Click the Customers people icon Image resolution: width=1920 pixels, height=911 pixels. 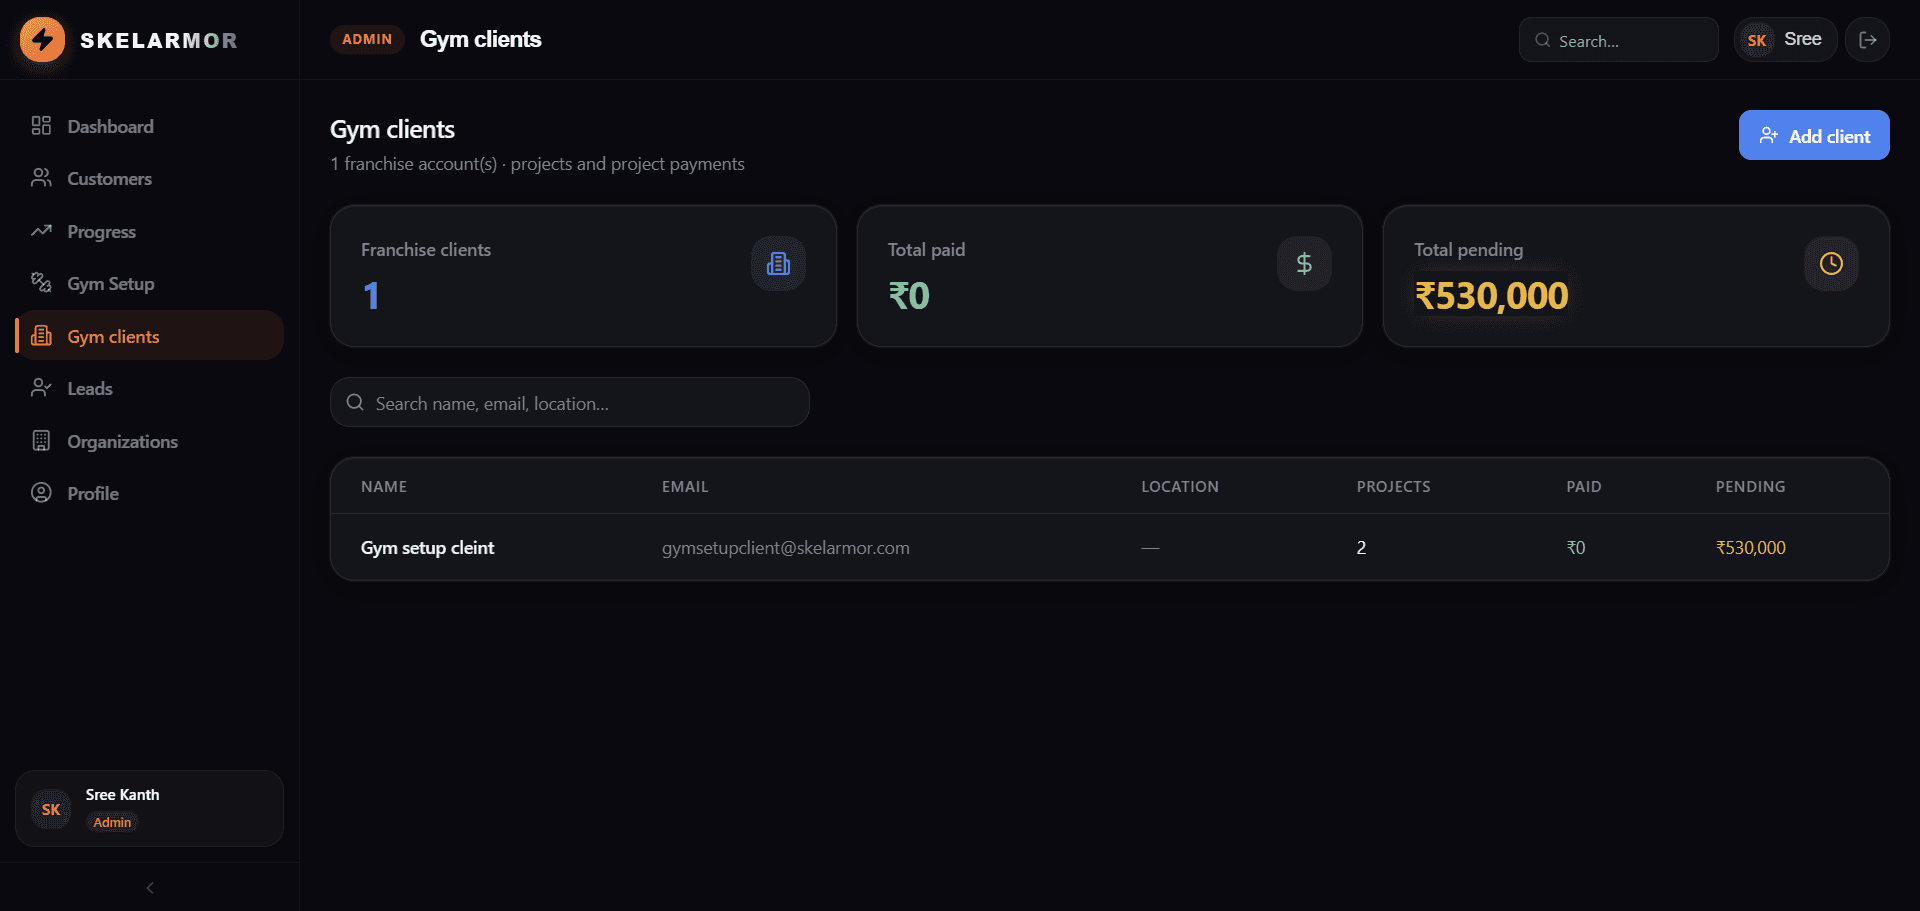pos(41,178)
